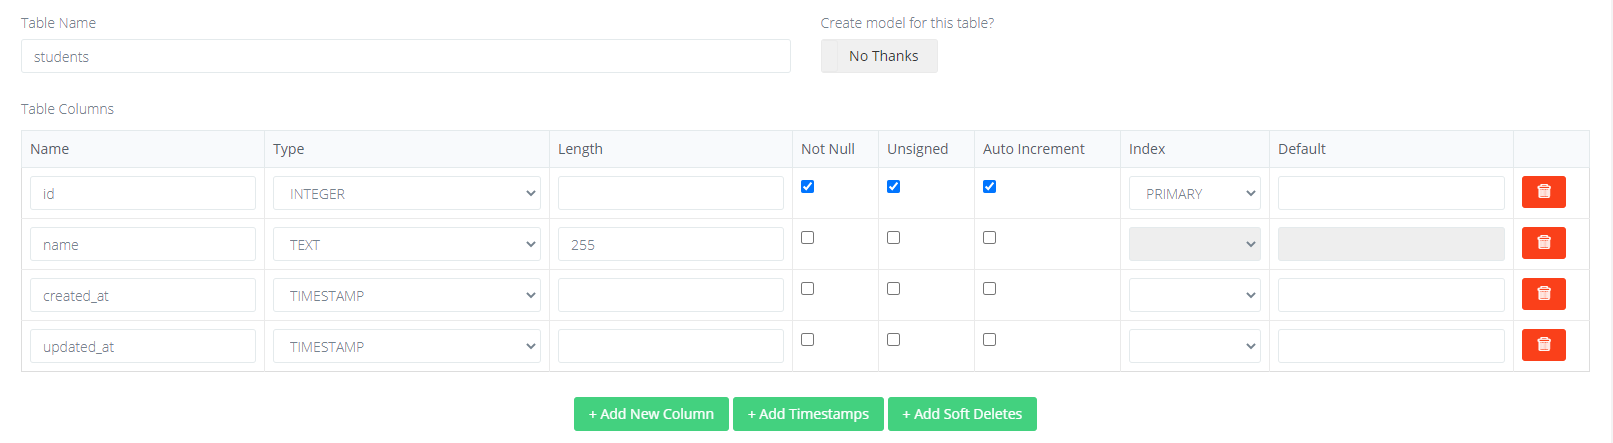1613x443 pixels.
Task: Disable Auto Increment on id column
Action: click(990, 187)
